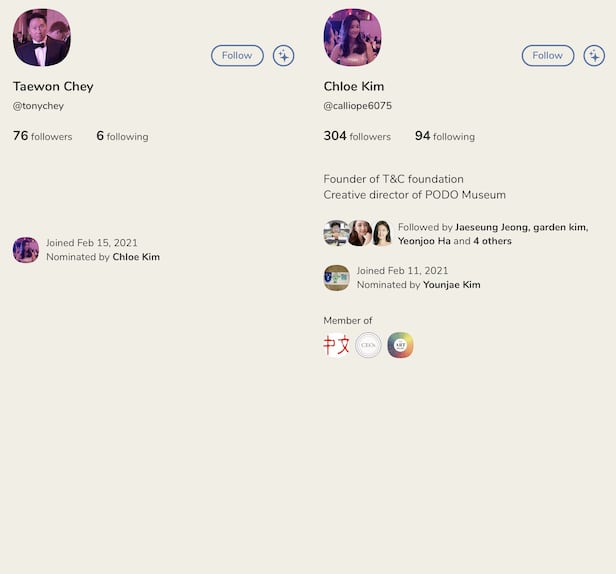Image resolution: width=616 pixels, height=574 pixels.
Task: View Chloe Kim's 94 following list
Action: tap(445, 136)
